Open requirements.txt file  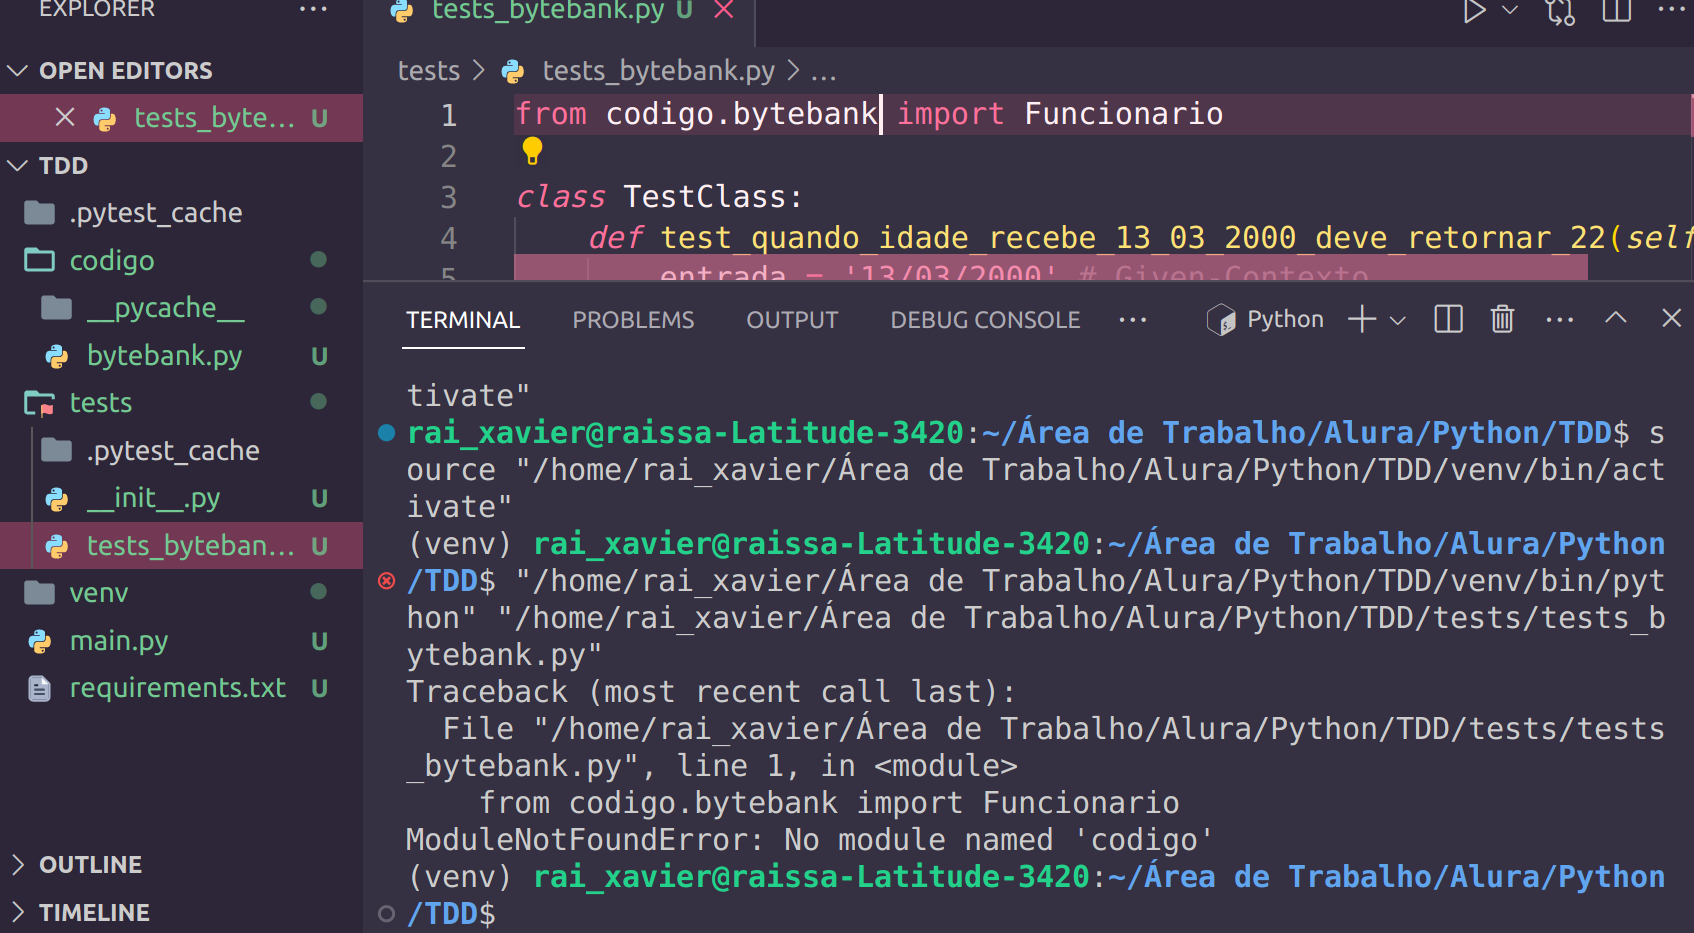pyautogui.click(x=177, y=688)
